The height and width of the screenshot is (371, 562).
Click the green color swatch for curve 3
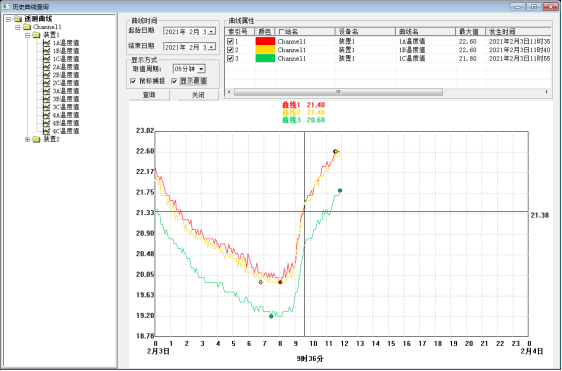tap(265, 58)
